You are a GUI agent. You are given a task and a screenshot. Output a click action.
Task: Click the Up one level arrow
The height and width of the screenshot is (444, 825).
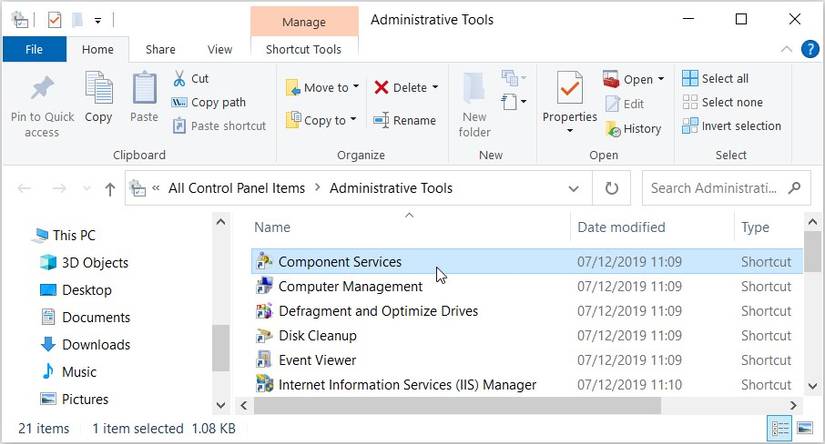pos(110,189)
